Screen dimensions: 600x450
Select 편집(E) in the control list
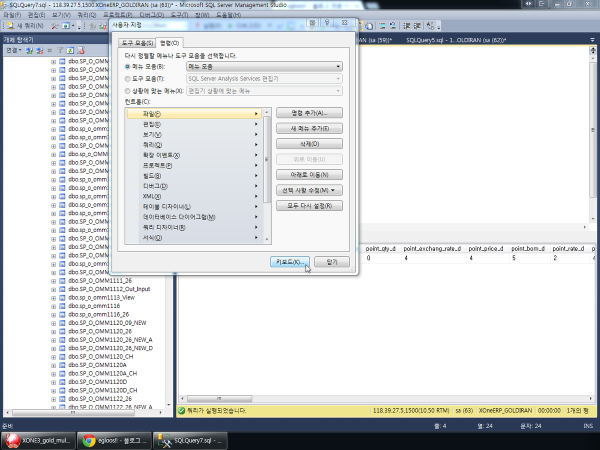click(x=194, y=124)
